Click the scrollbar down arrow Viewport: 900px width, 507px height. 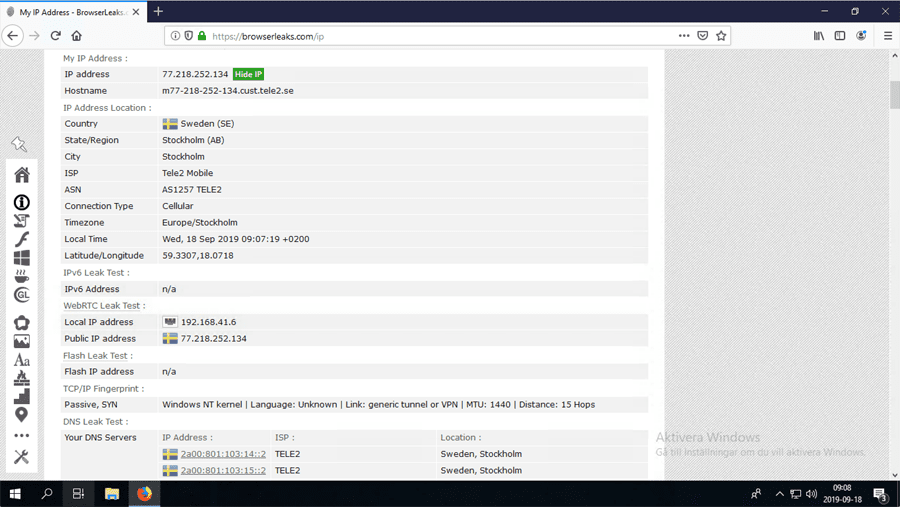tap(894, 475)
